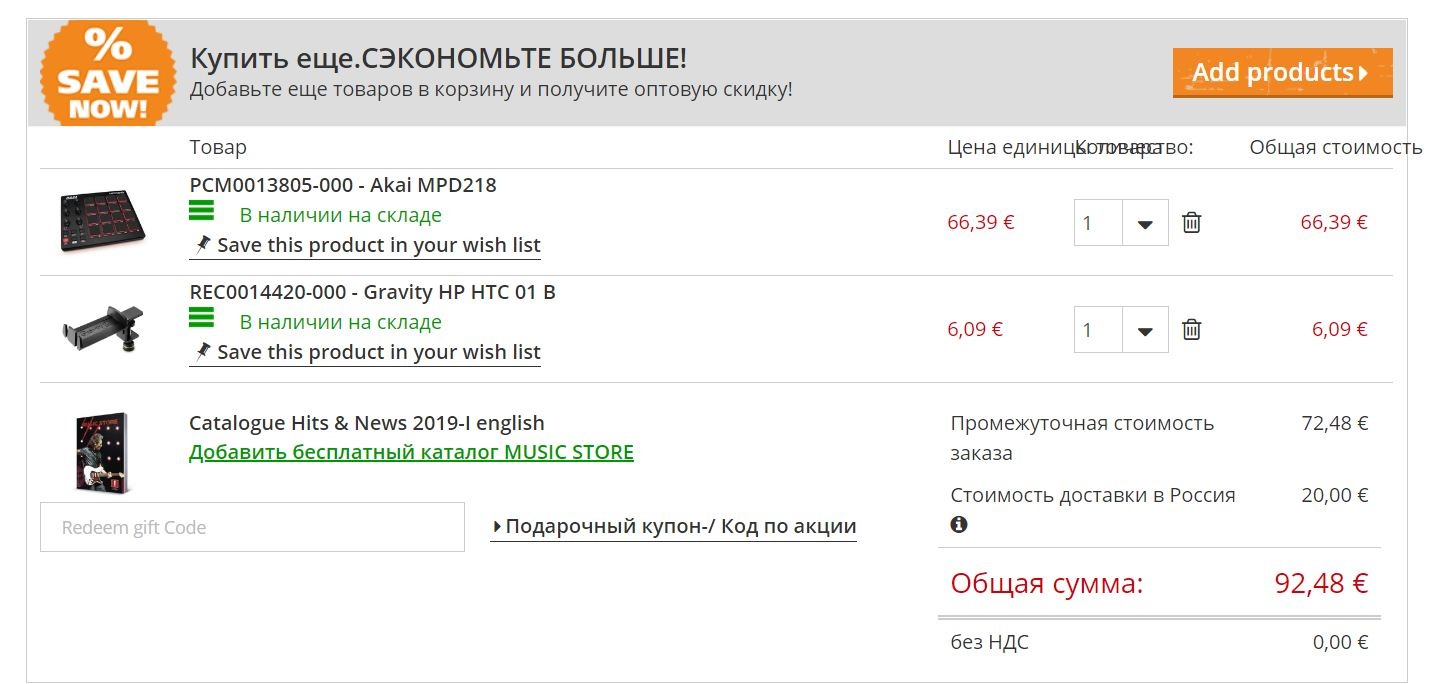Click the Akai MPD218 availability bars icon

(x=202, y=211)
